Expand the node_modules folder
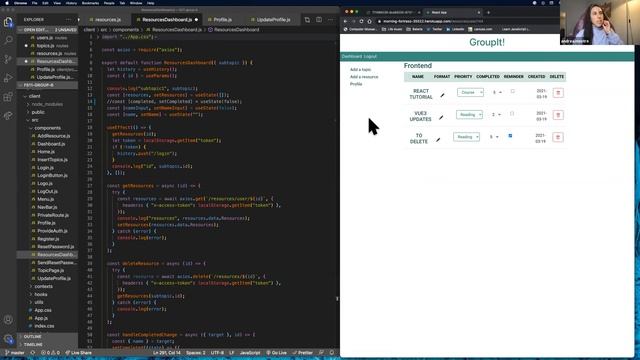 click(47, 104)
